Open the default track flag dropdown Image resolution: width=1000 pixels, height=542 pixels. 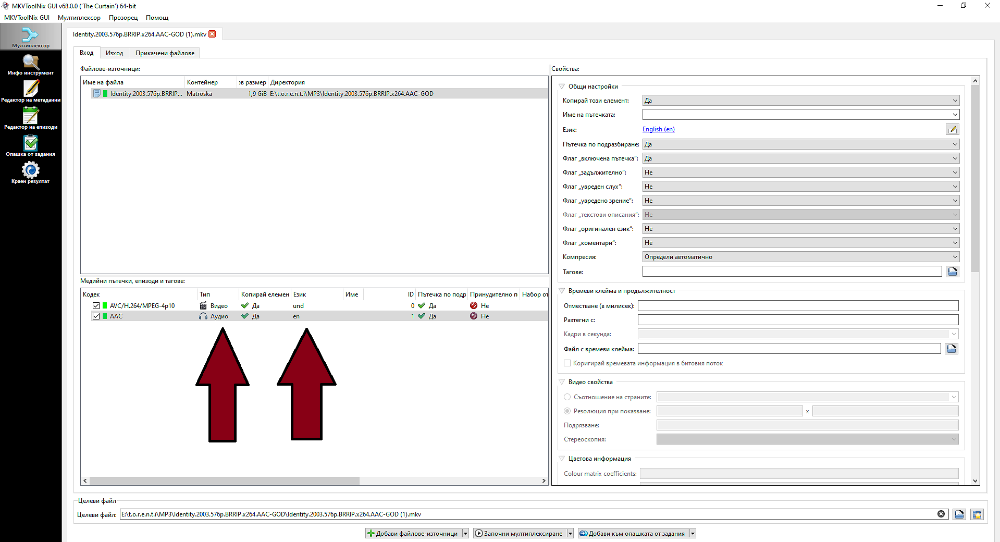pyautogui.click(x=800, y=144)
